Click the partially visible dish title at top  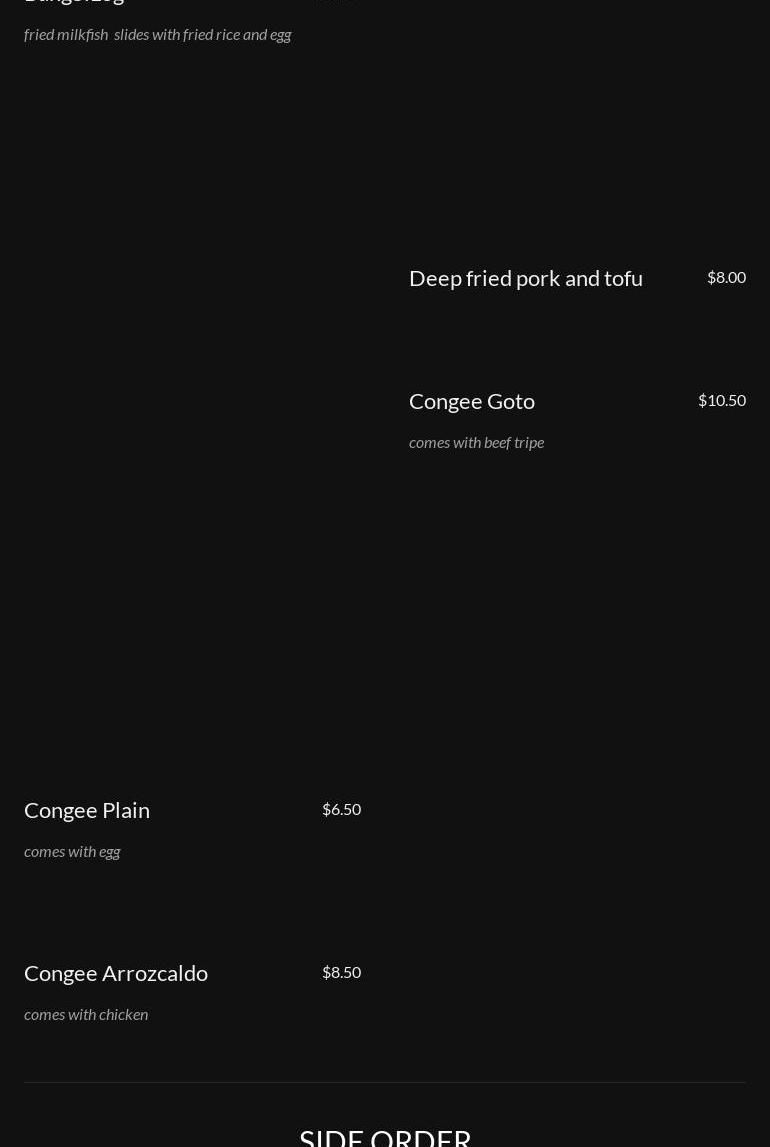point(74,1)
